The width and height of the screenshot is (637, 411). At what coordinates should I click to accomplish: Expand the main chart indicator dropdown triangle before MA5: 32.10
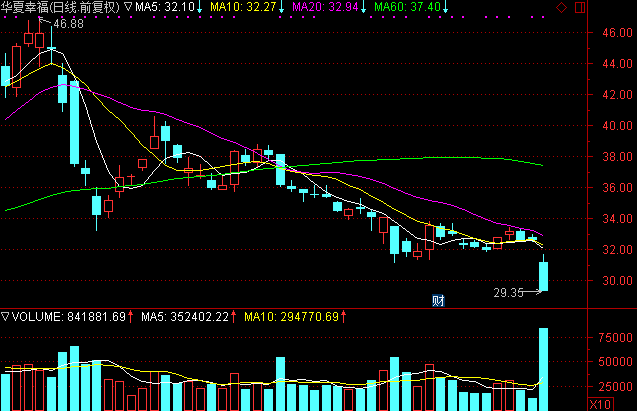tap(128, 6)
